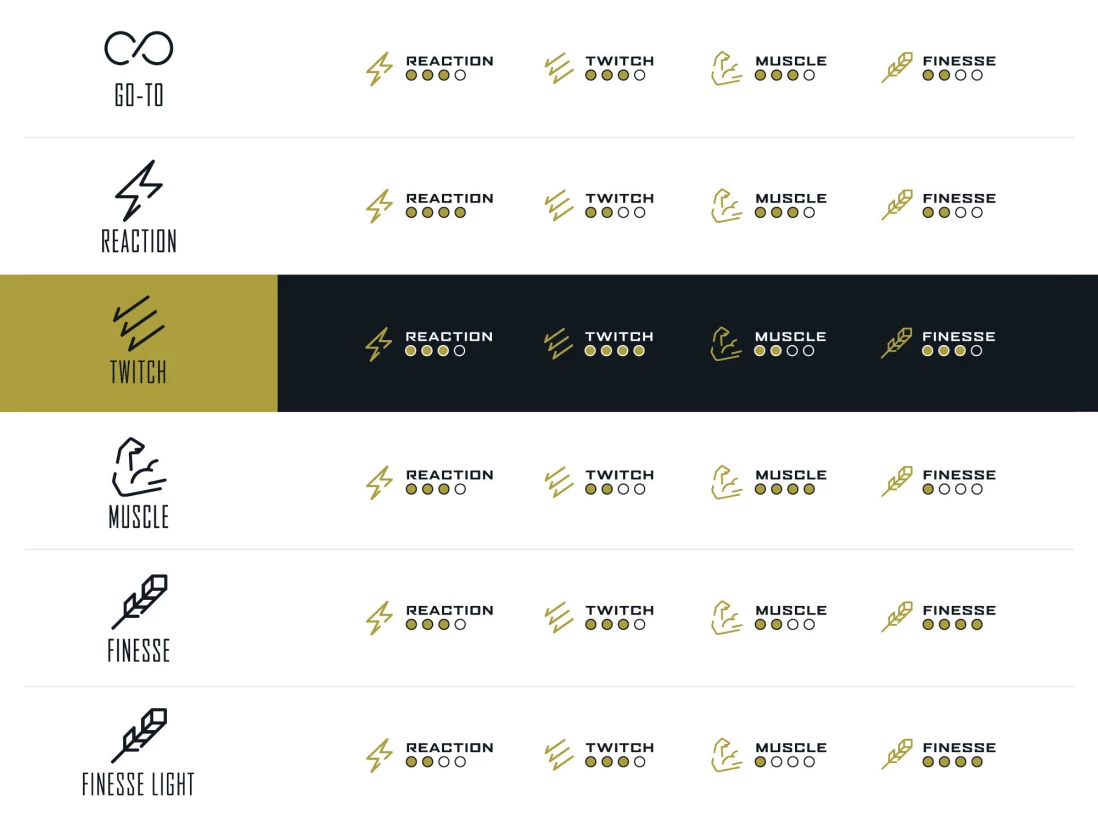Click the gold feather icon in the GO-TO row
The width and height of the screenshot is (1098, 824).
(x=897, y=68)
